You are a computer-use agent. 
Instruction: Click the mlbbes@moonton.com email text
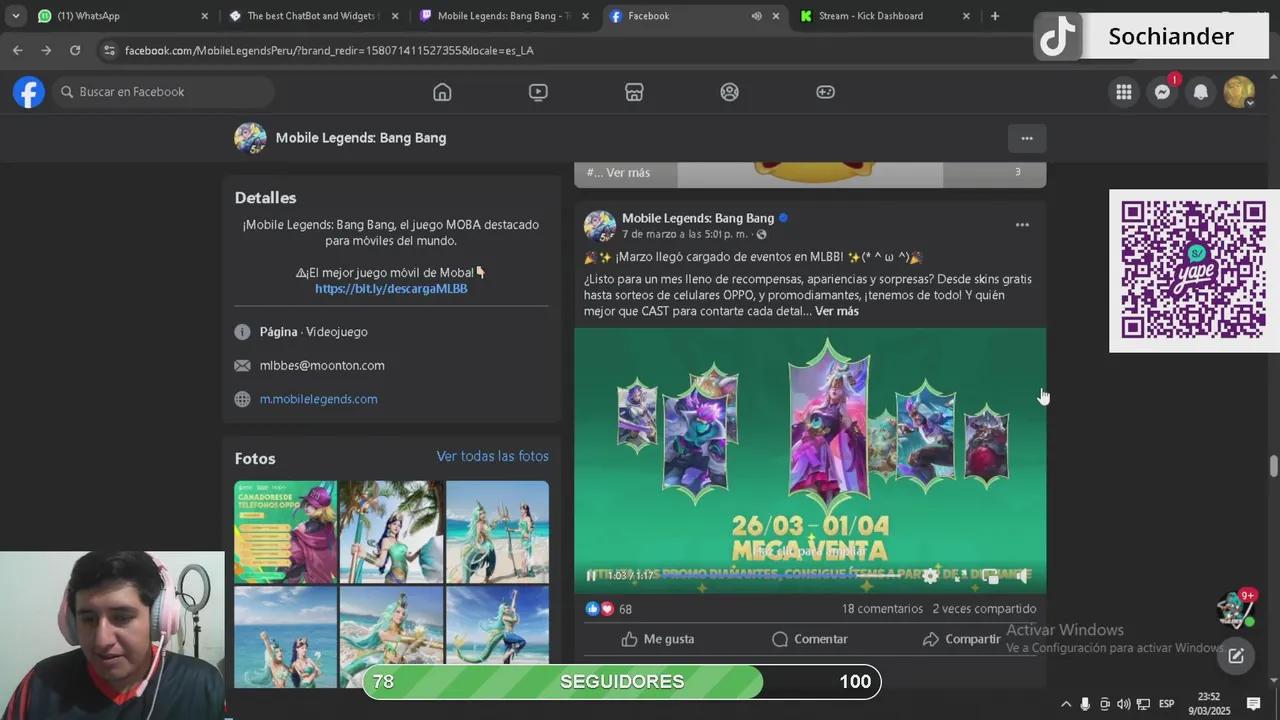(x=322, y=365)
